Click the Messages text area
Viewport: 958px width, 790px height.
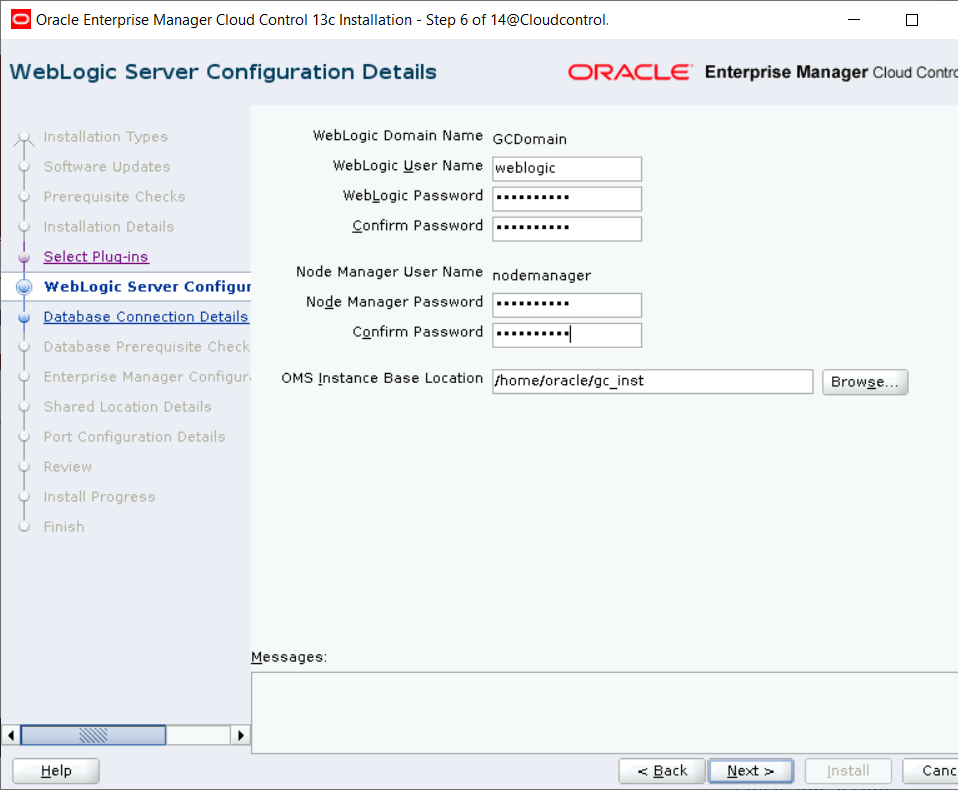[604, 712]
